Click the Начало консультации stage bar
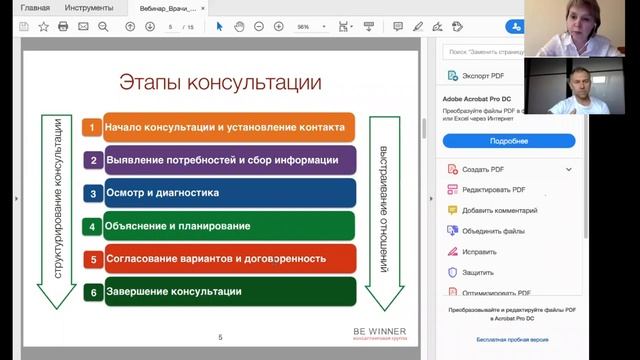640x360 pixels. pyautogui.click(x=229, y=127)
